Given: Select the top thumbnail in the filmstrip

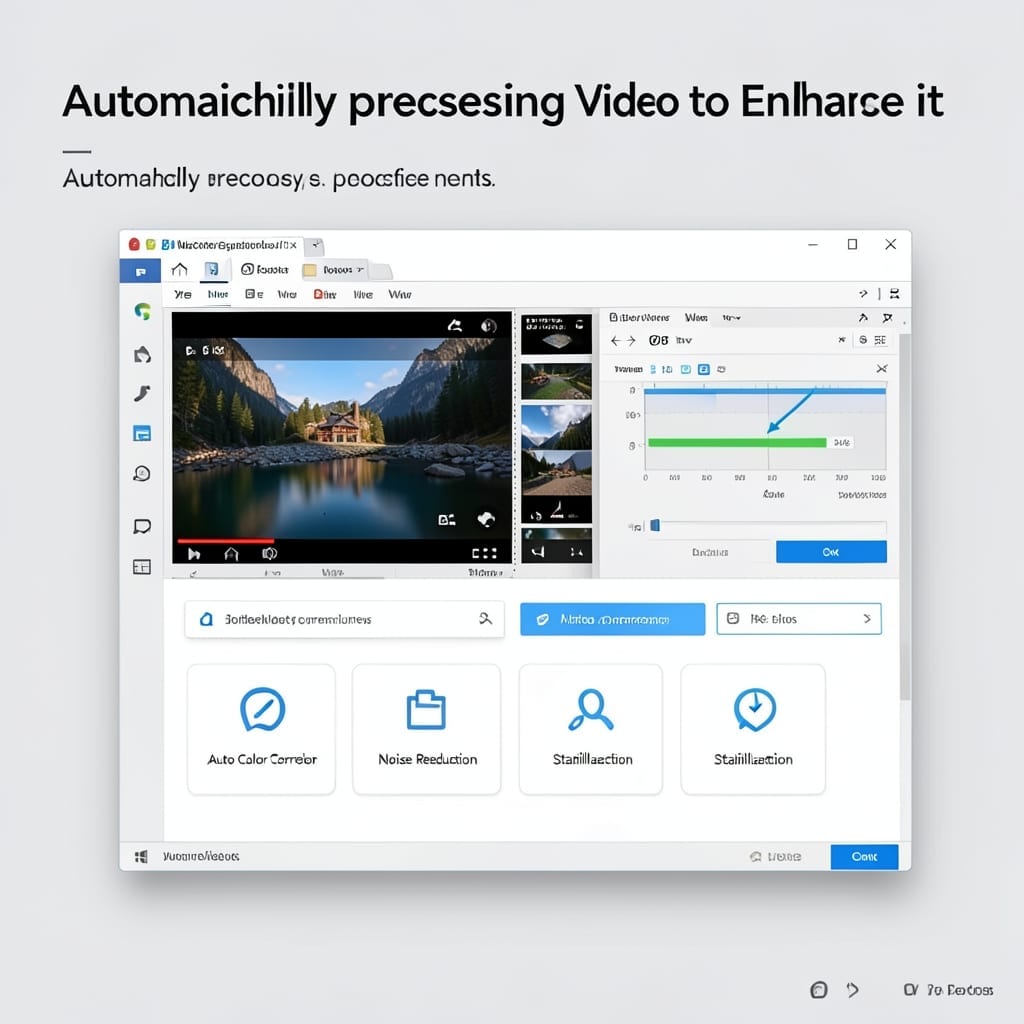Looking at the screenshot, I should click(x=556, y=334).
